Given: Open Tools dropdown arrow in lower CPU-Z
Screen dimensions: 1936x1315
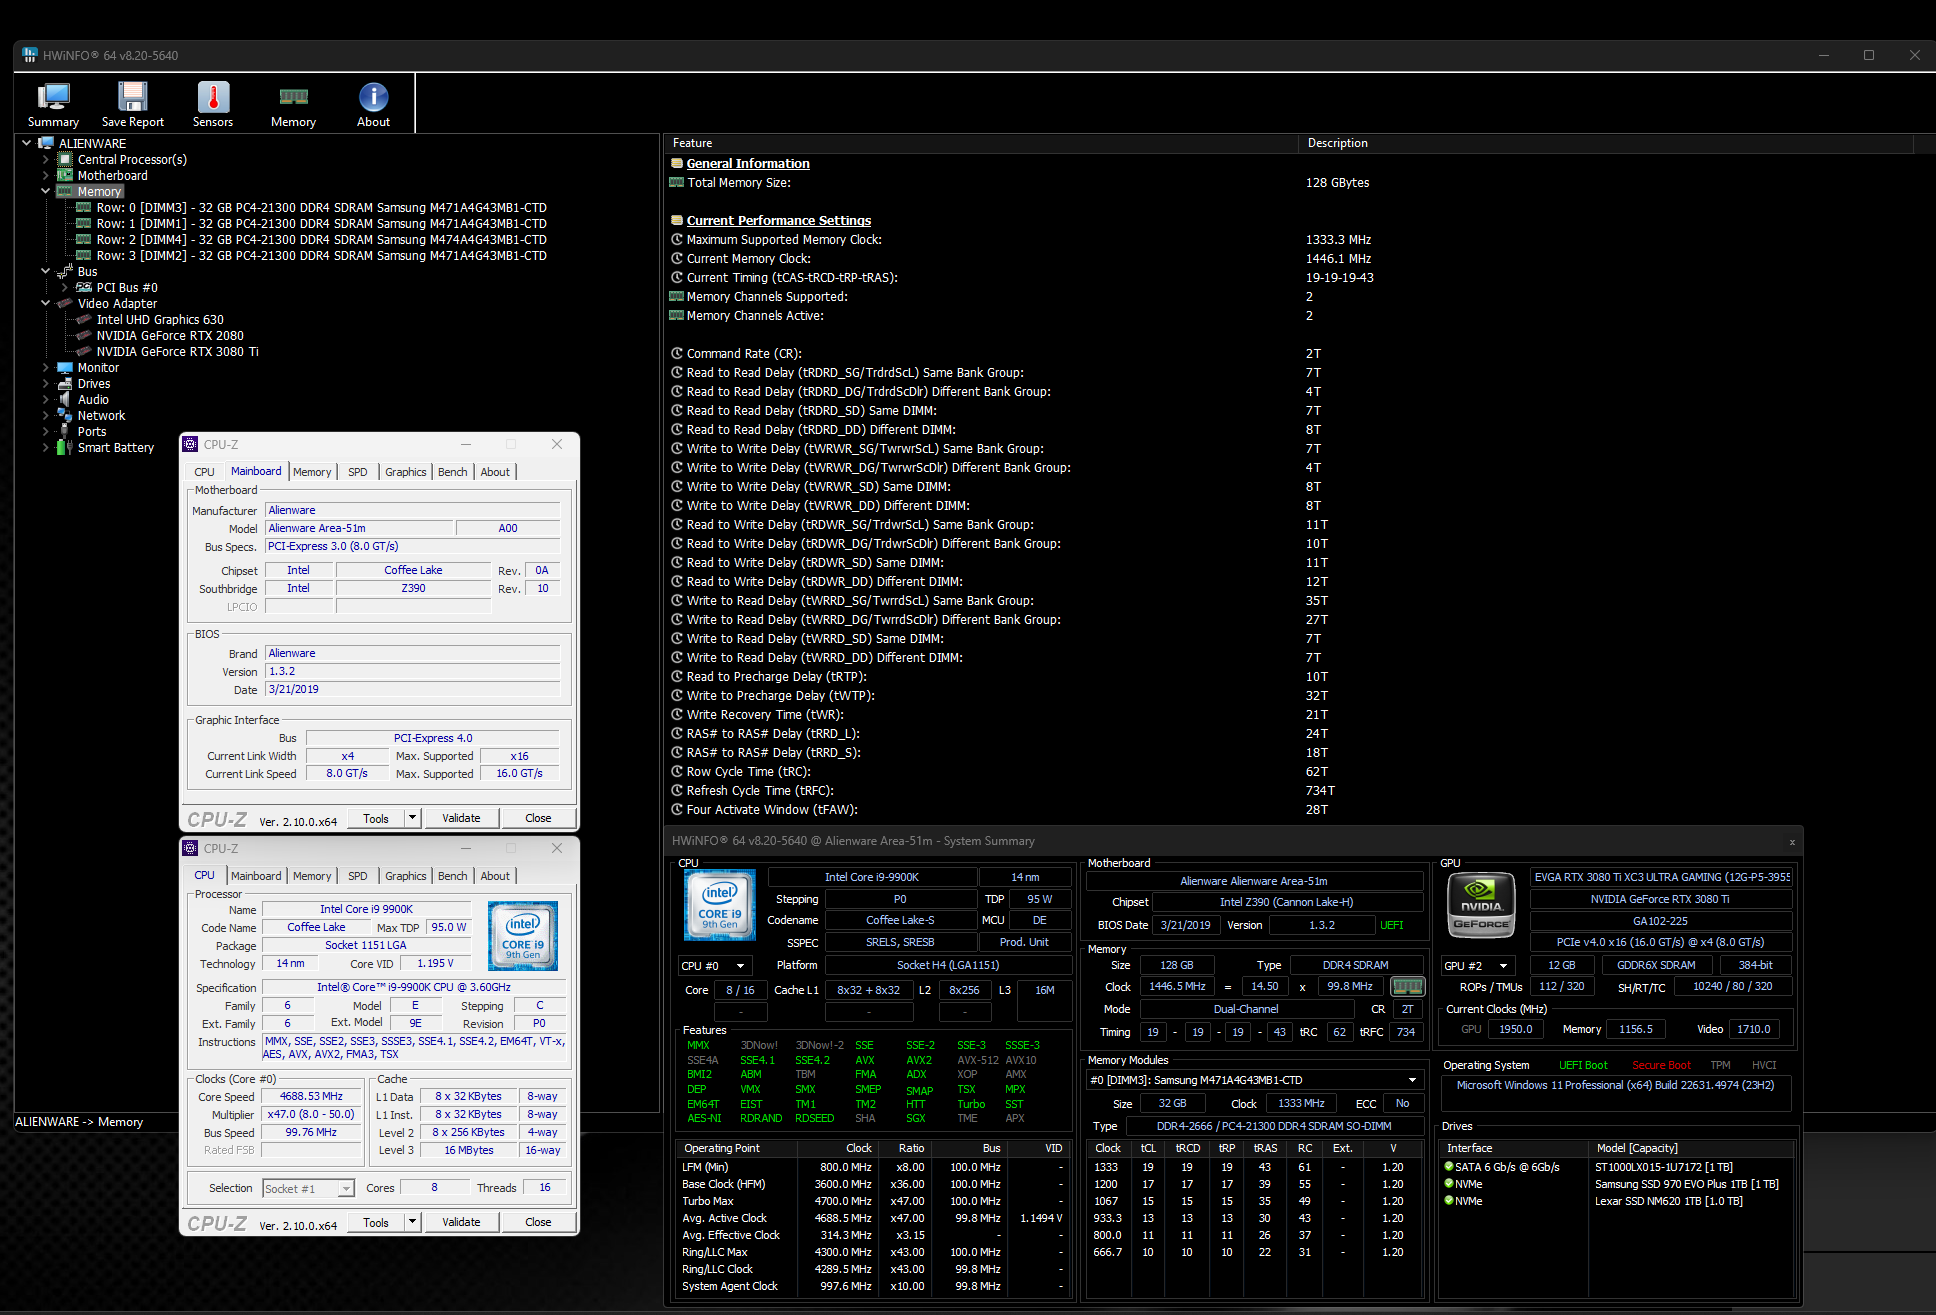Looking at the screenshot, I should click(412, 1222).
